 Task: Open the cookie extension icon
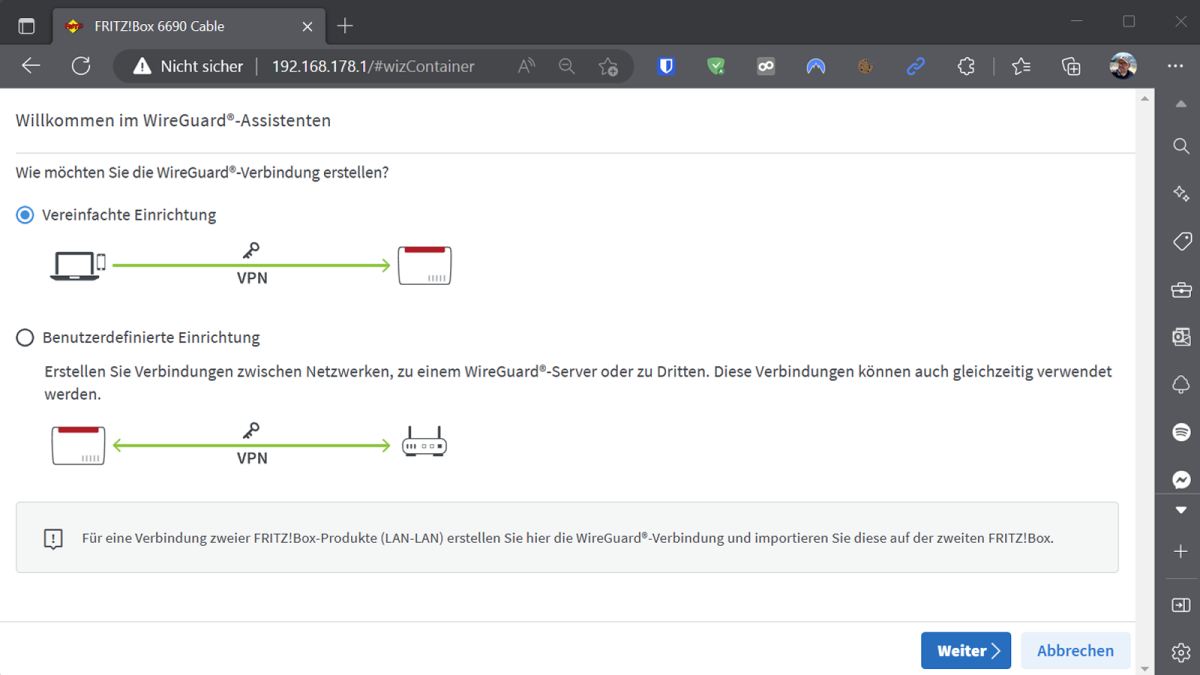coord(865,66)
